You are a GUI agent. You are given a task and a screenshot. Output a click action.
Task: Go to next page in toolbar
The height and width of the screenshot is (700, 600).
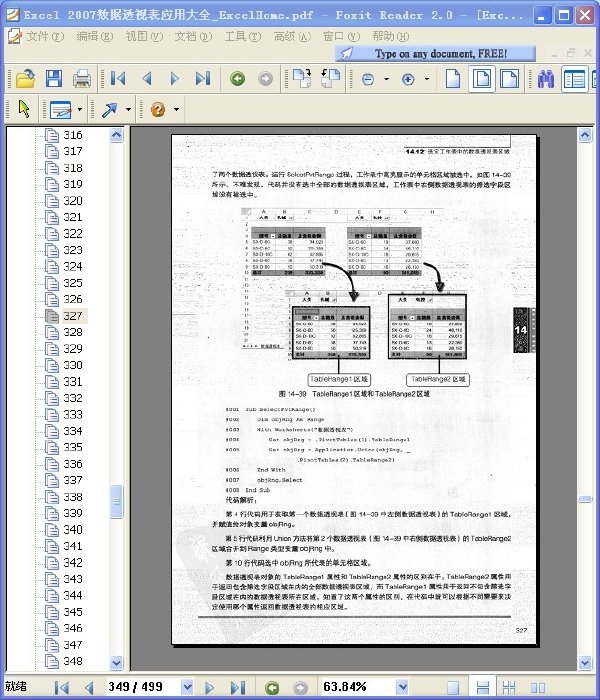(x=175, y=79)
